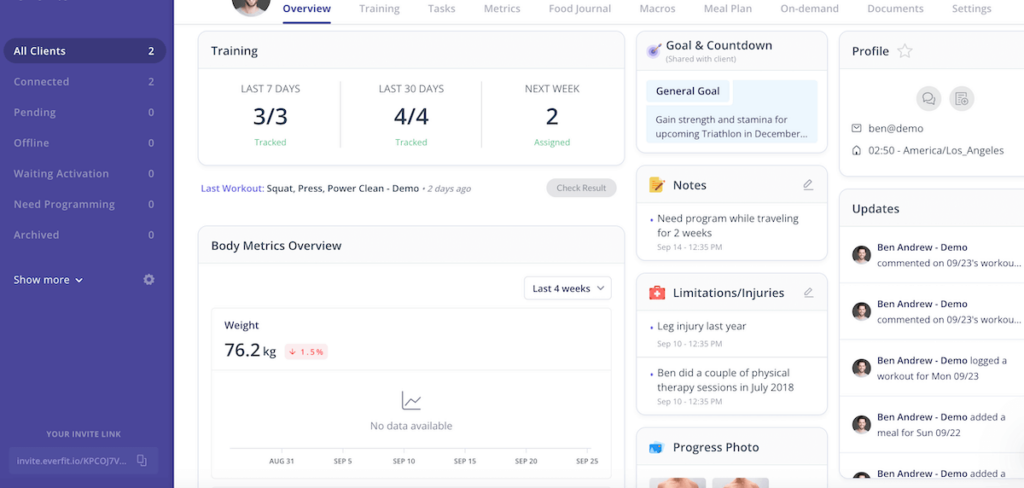The image size is (1024, 488).
Task: Edit Notes using the pencil icon
Action: click(x=808, y=185)
